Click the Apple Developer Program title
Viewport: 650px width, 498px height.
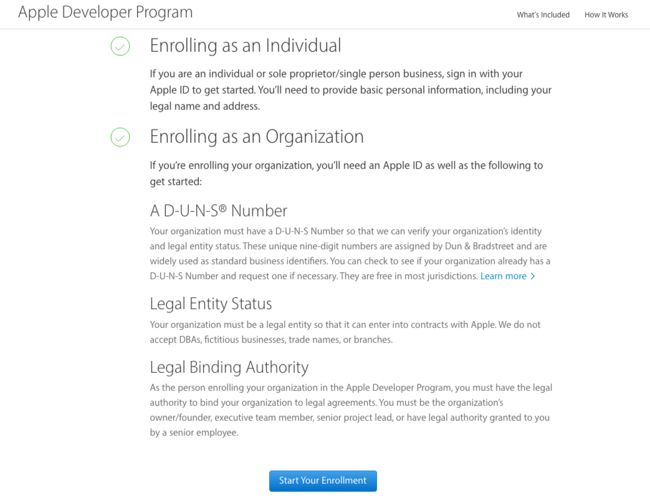105,12
